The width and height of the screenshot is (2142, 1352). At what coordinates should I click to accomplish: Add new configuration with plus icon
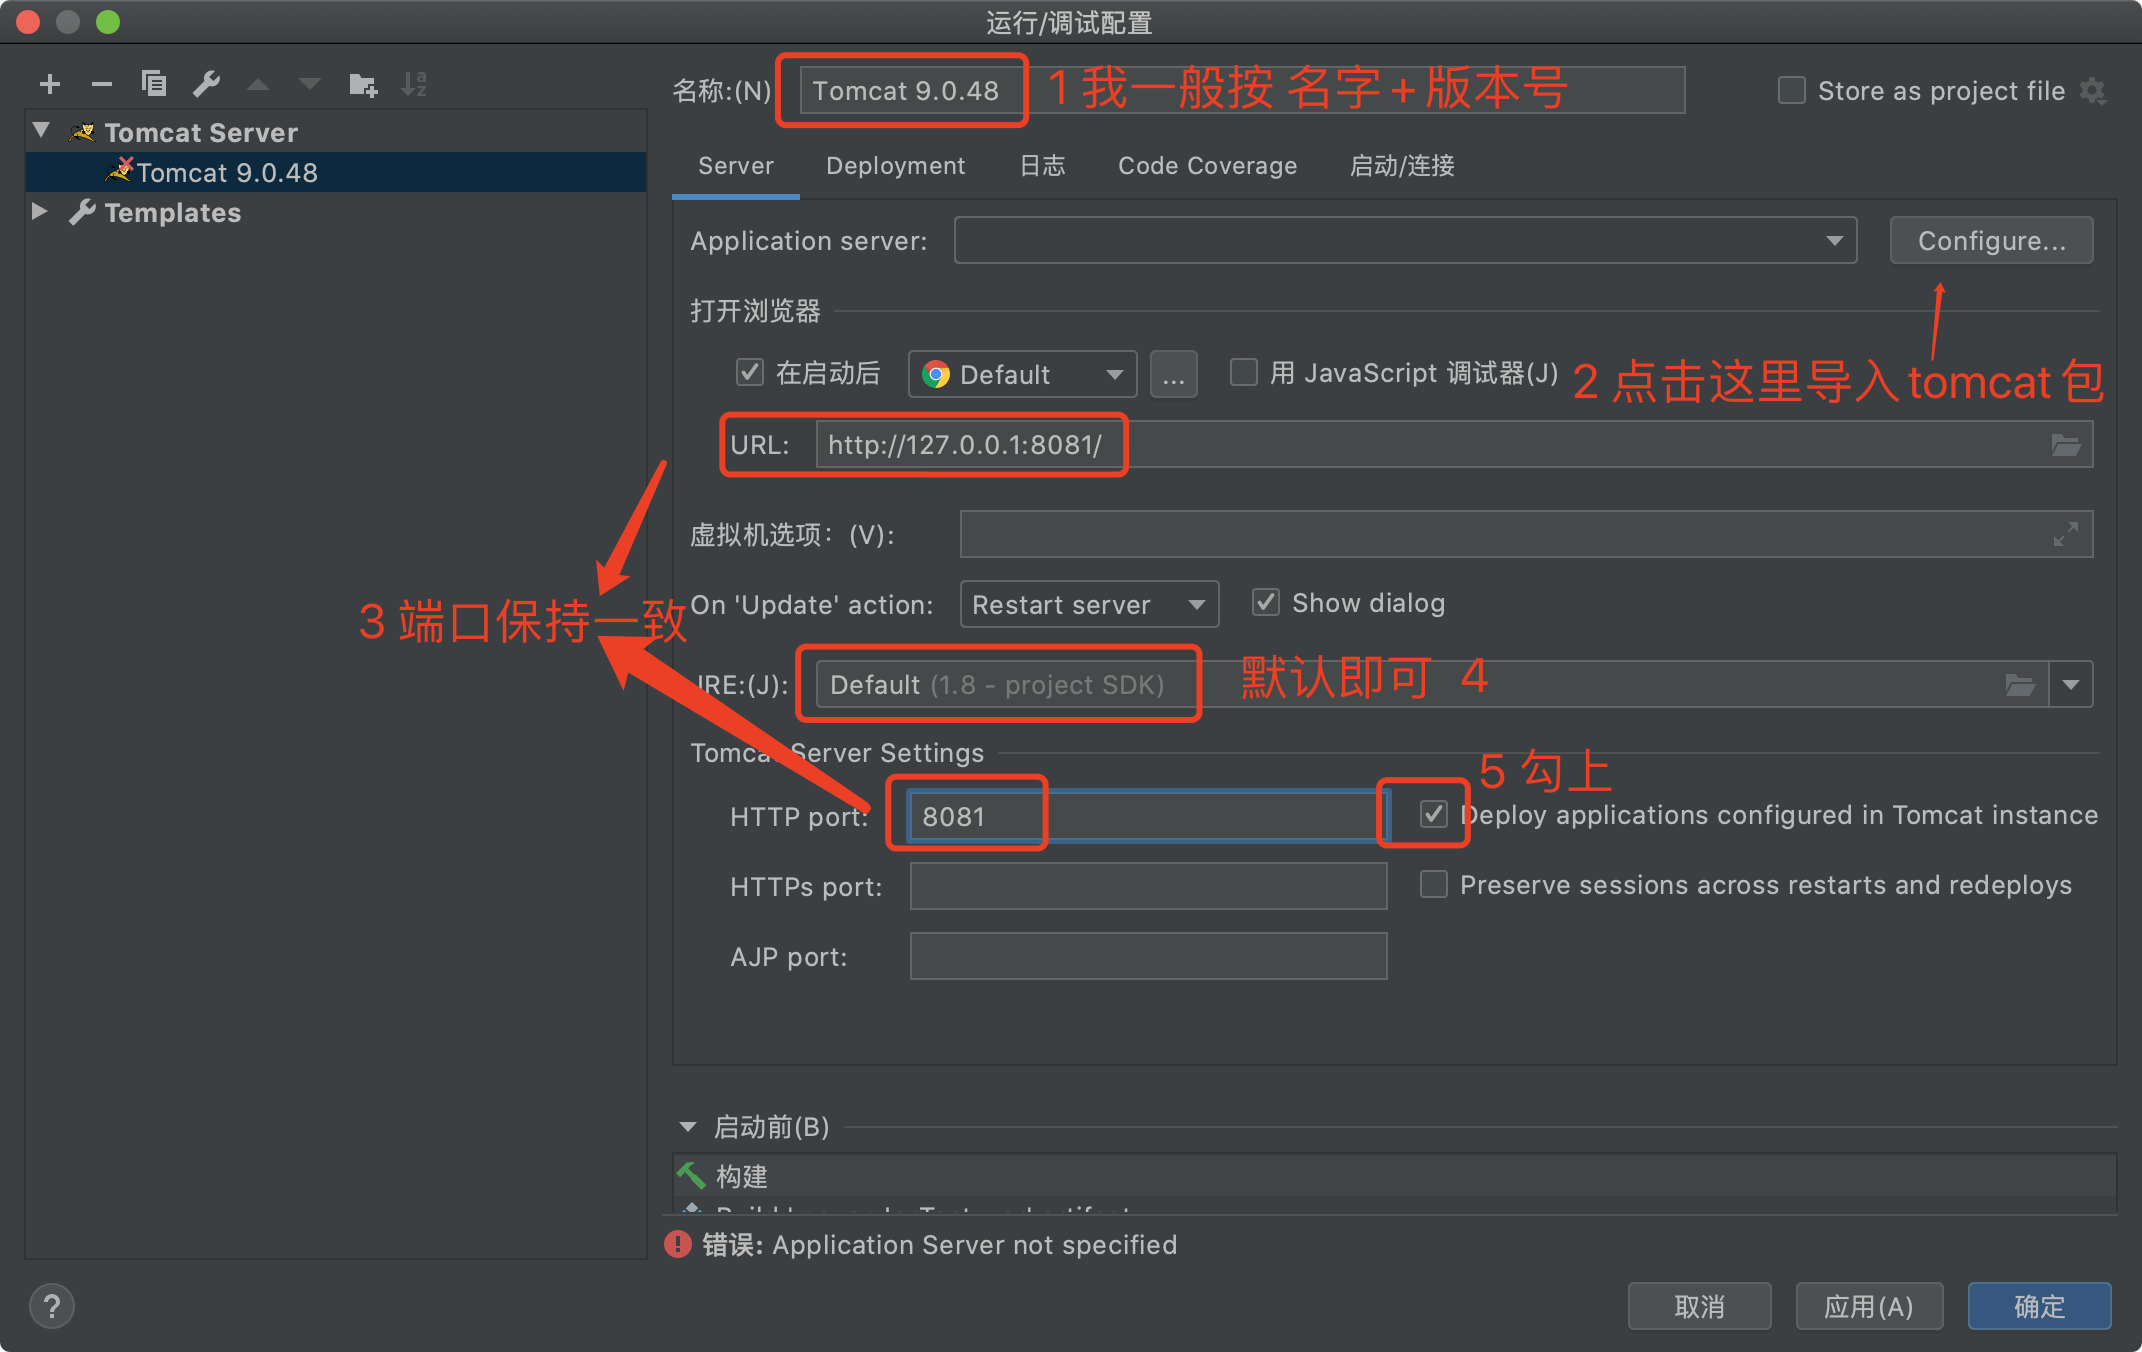click(x=50, y=85)
